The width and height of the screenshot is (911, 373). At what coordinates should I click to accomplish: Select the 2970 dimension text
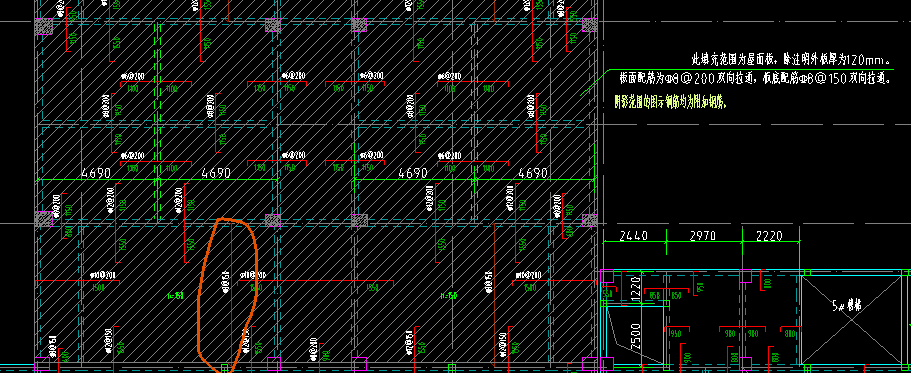coord(702,236)
